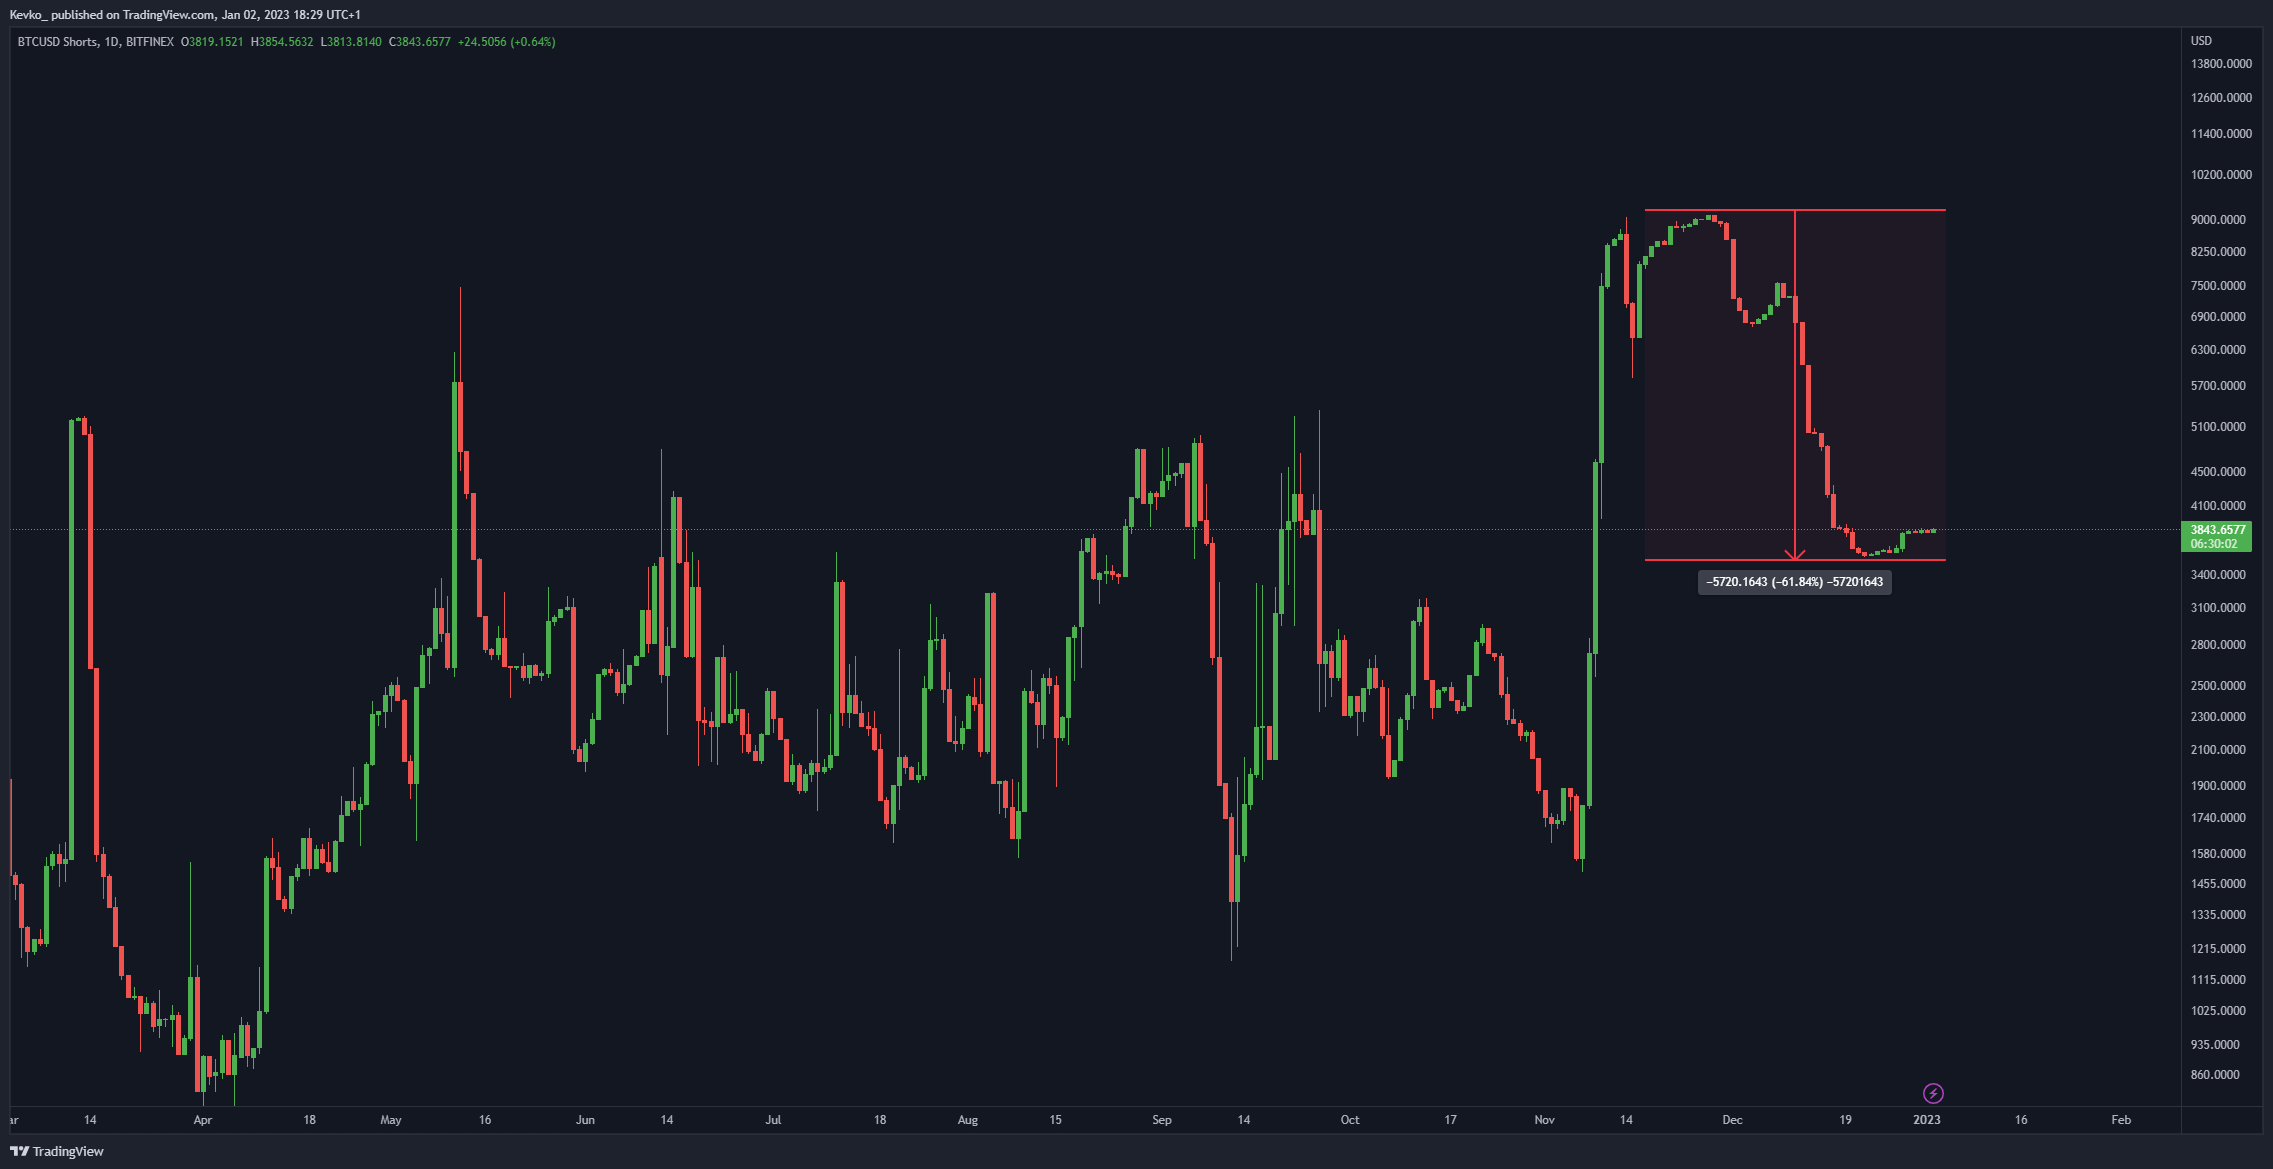2273x1169 pixels.
Task: Click the measurement tooltip -5720.1643 (-61.84%)
Action: [1794, 582]
